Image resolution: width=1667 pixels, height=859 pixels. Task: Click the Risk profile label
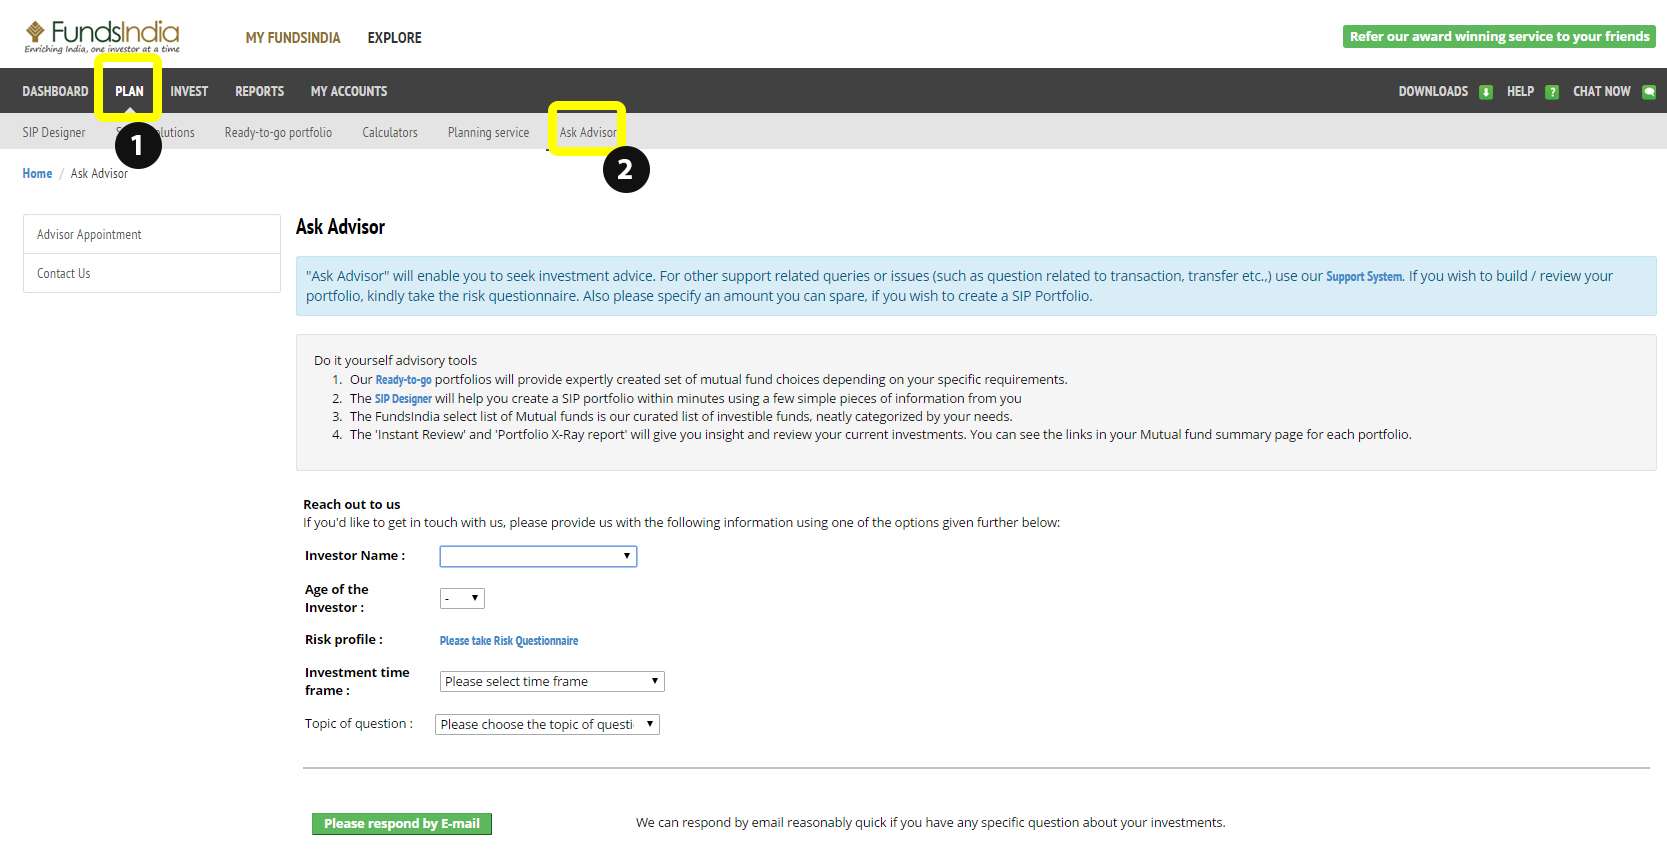pos(343,639)
